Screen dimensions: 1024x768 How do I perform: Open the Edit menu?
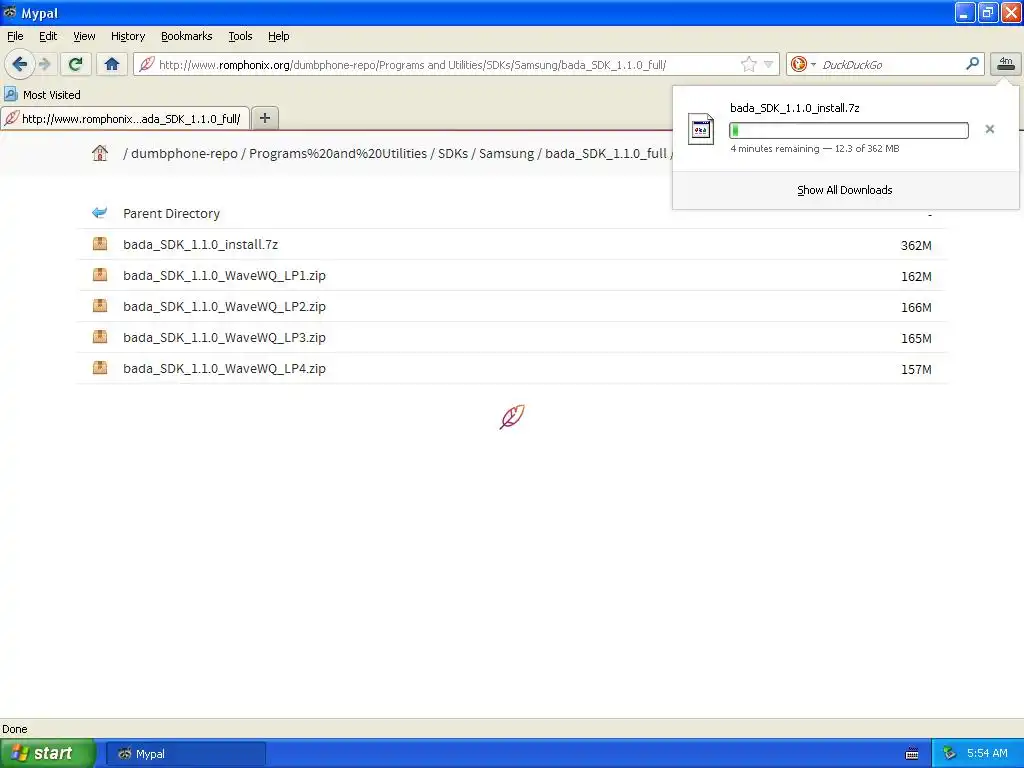pos(48,36)
